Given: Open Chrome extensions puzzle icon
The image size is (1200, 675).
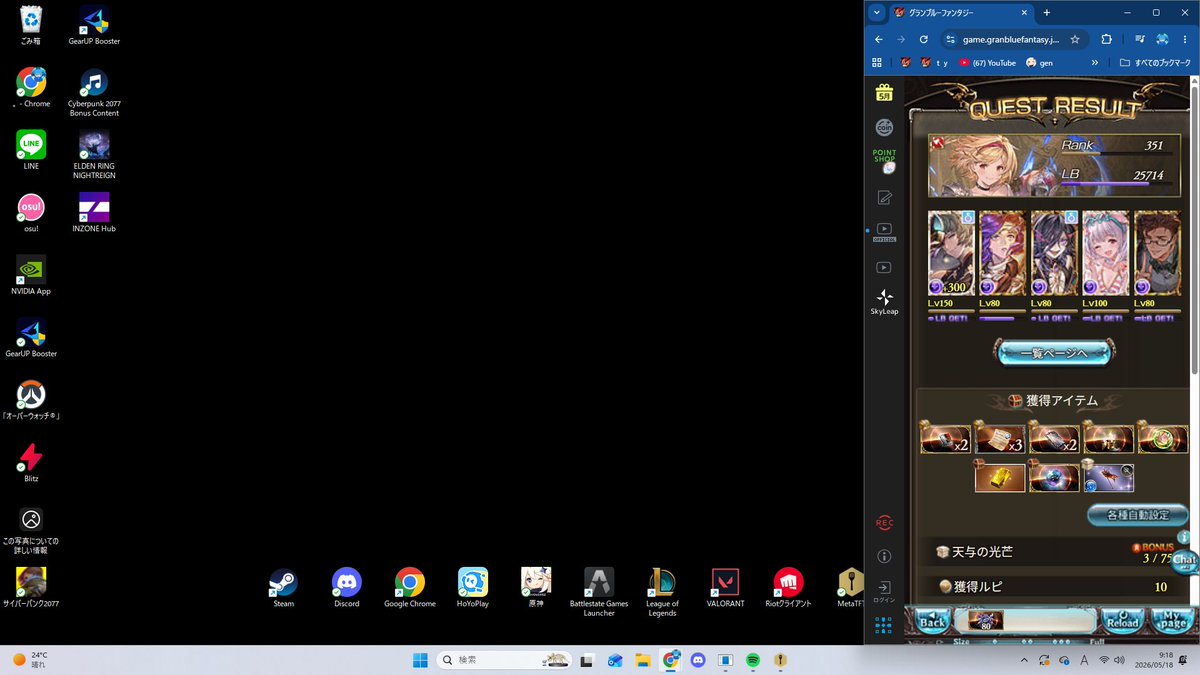Looking at the screenshot, I should tap(1106, 39).
